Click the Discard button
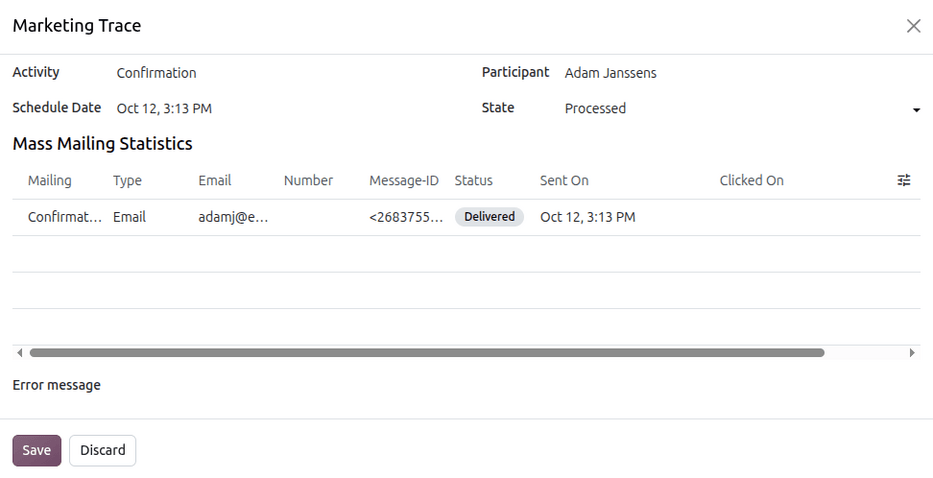This screenshot has width=933, height=478. pos(102,450)
